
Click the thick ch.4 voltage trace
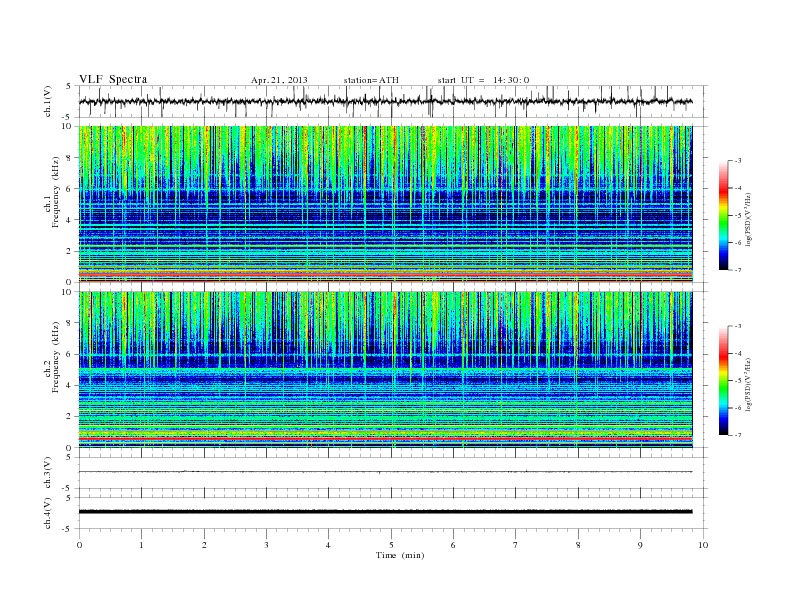tap(385, 512)
